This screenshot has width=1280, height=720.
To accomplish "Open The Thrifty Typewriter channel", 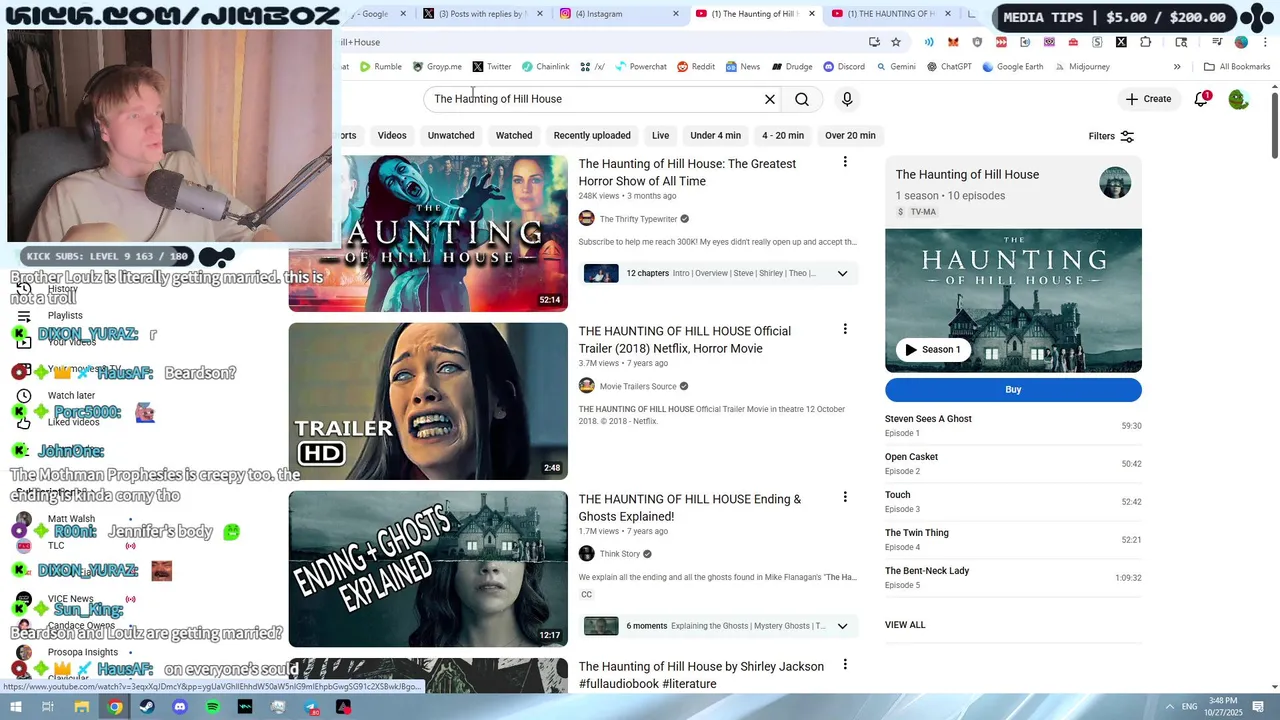I will [638, 219].
